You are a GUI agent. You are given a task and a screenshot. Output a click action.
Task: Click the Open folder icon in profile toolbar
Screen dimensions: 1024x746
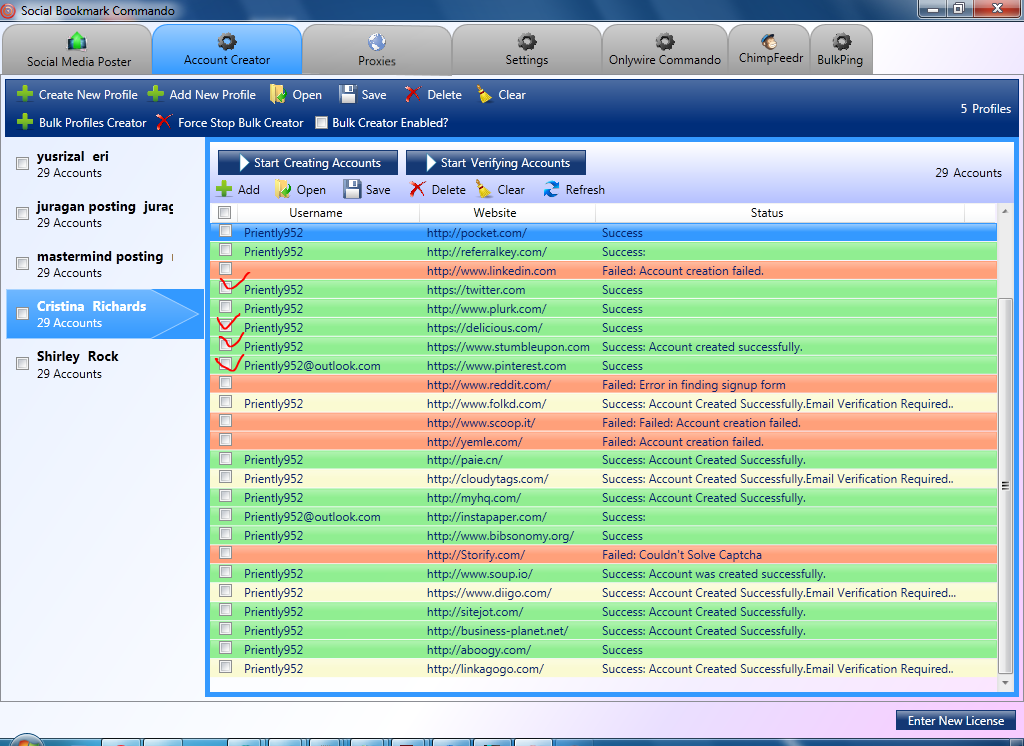tap(278, 94)
